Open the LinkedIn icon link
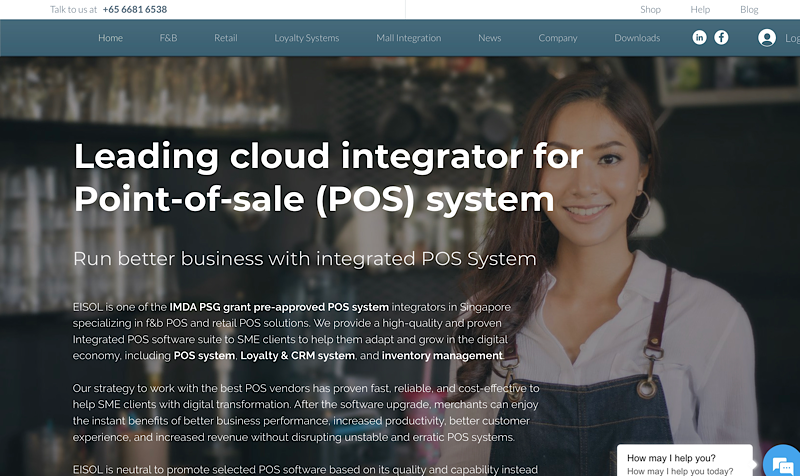This screenshot has height=476, width=800. click(699, 37)
